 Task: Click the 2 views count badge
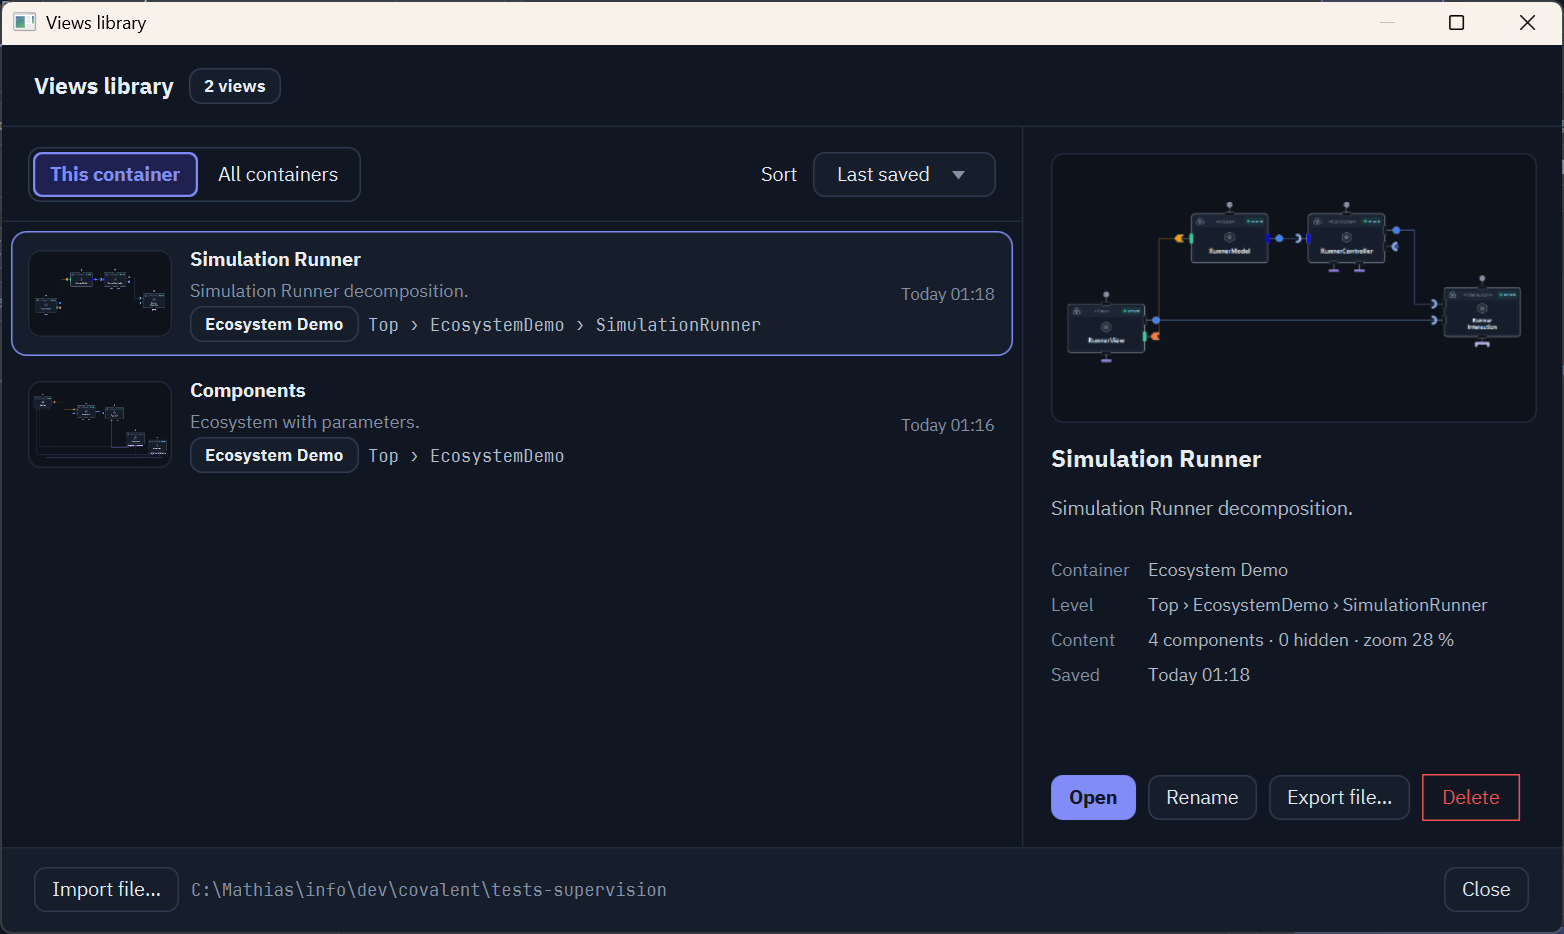point(235,86)
